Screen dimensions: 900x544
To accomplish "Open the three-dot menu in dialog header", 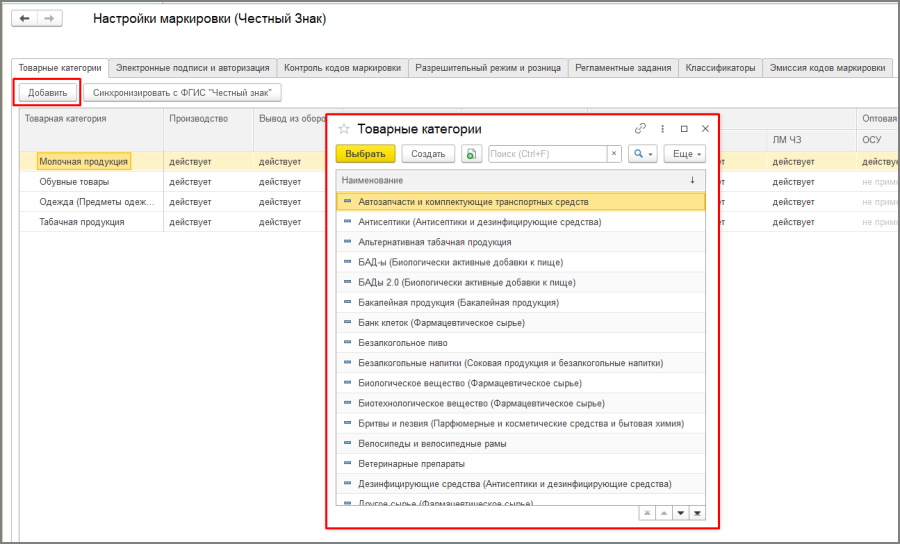I will tap(662, 129).
